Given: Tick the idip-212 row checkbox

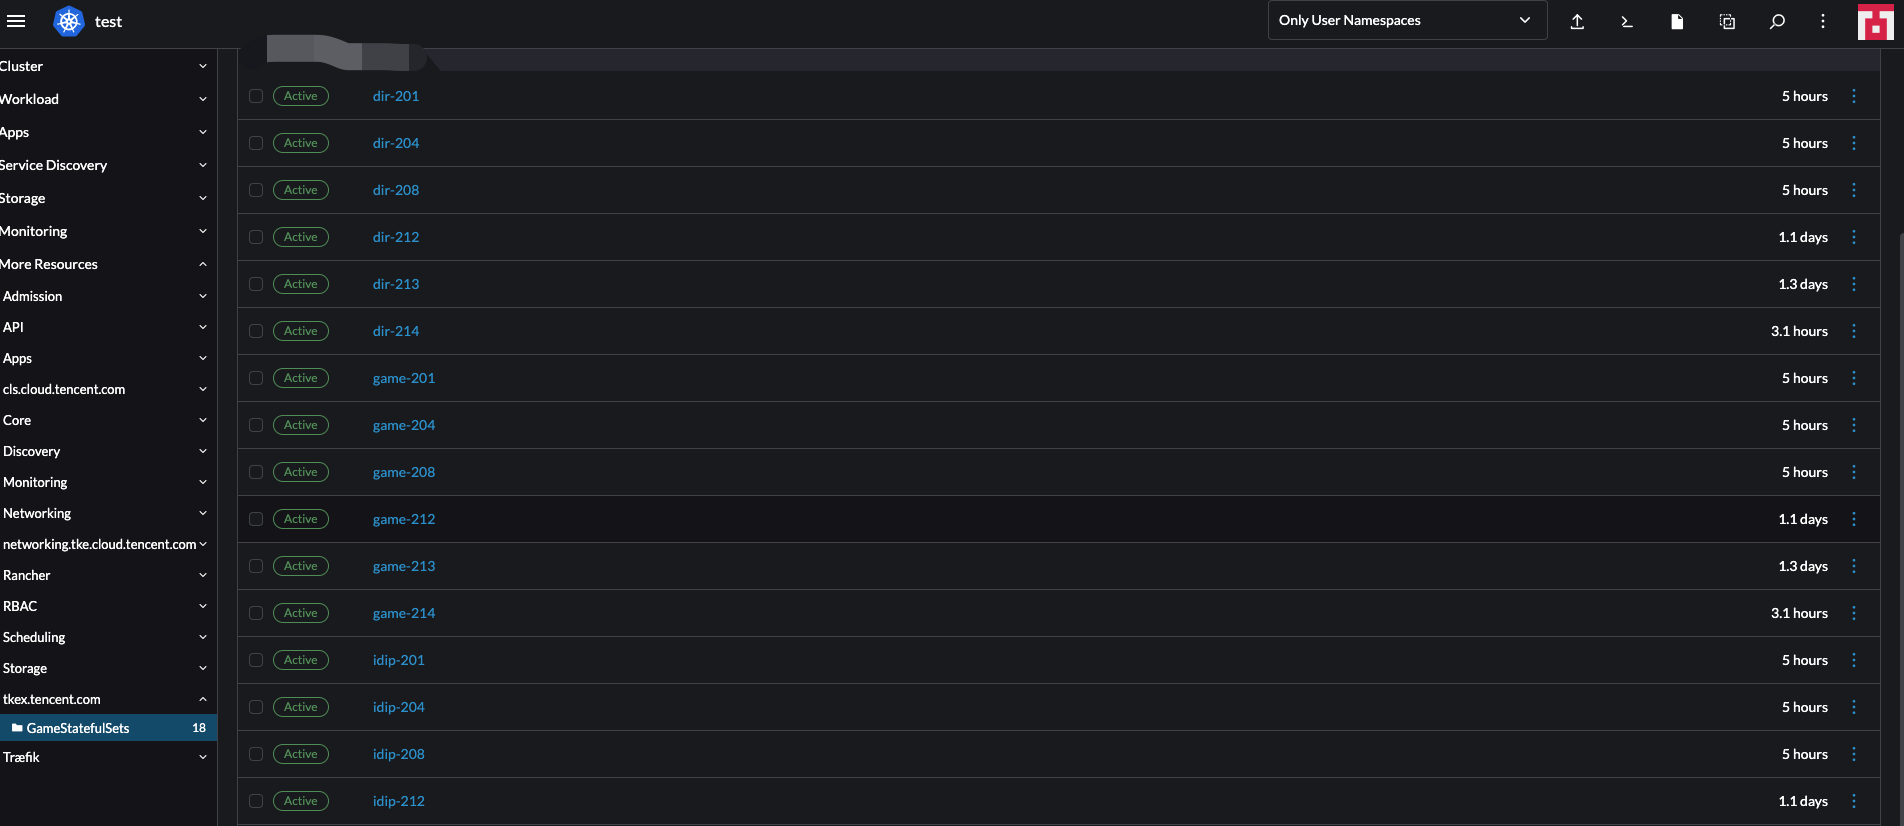Looking at the screenshot, I should click(x=256, y=801).
